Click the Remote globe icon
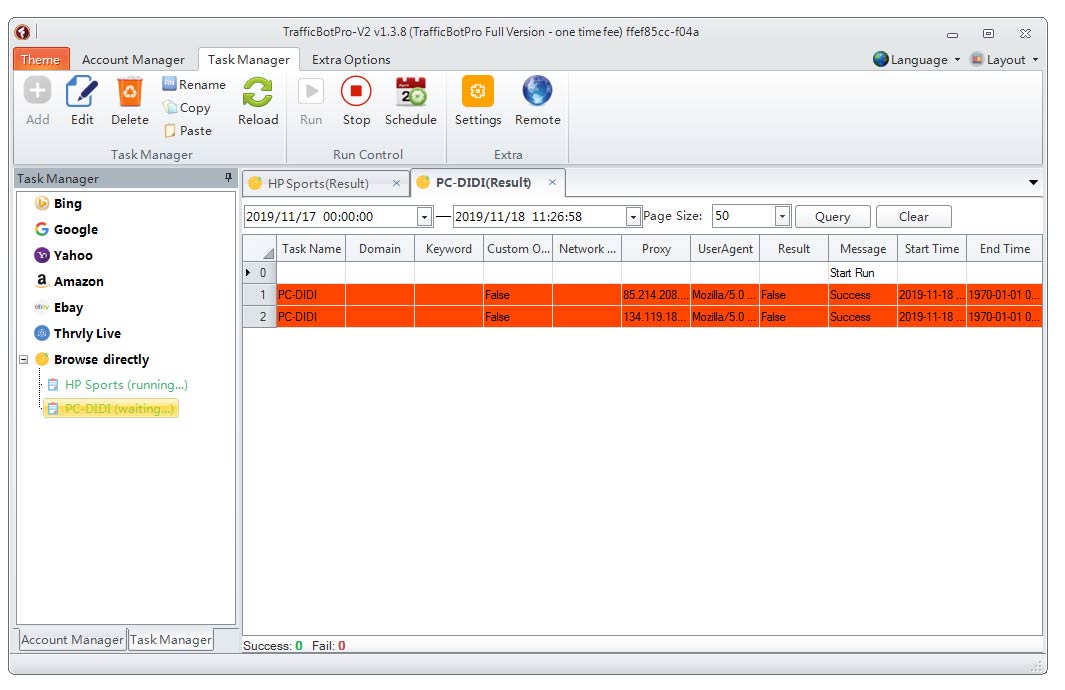Image resolution: width=1065 pixels, height=690 pixels. point(537,93)
